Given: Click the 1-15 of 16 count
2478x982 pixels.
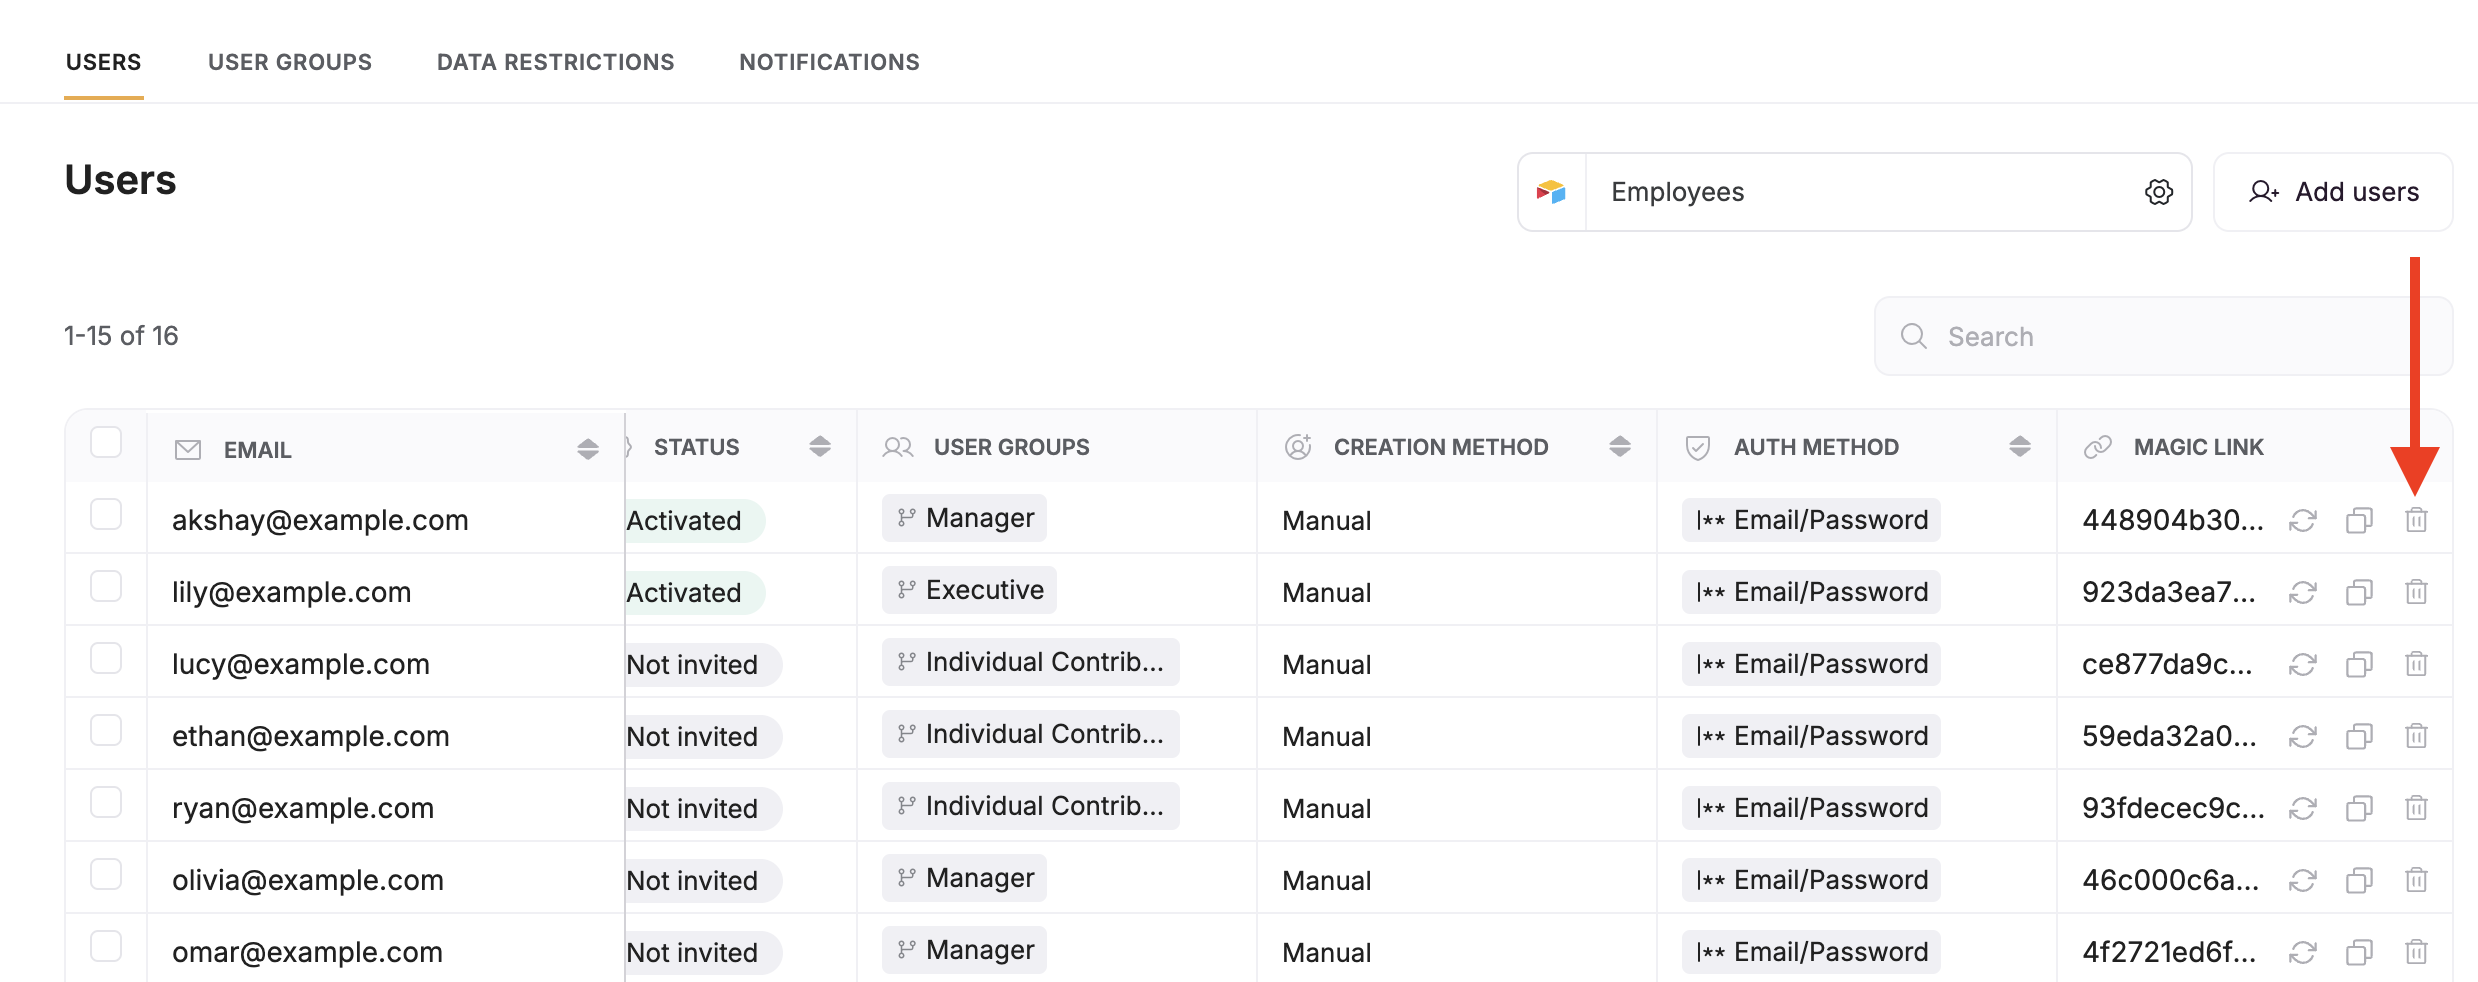Looking at the screenshot, I should coord(121,335).
